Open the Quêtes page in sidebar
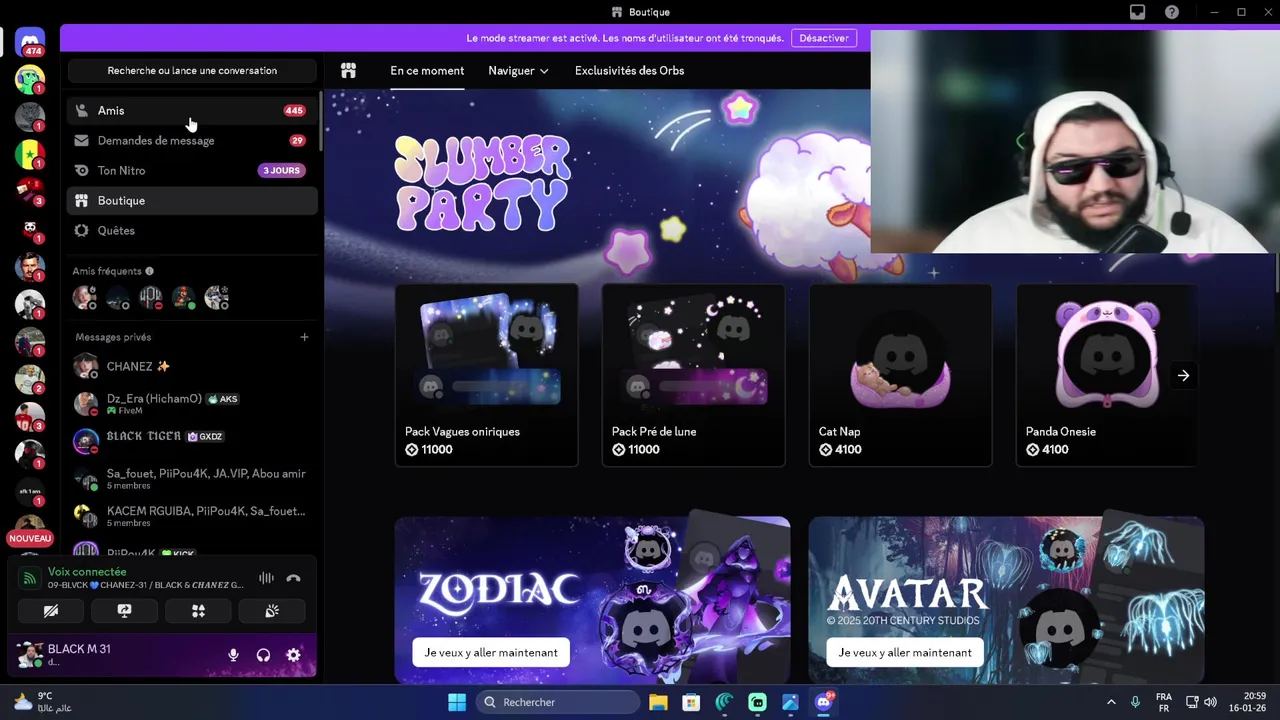Viewport: 1280px width, 720px height. pos(192,231)
